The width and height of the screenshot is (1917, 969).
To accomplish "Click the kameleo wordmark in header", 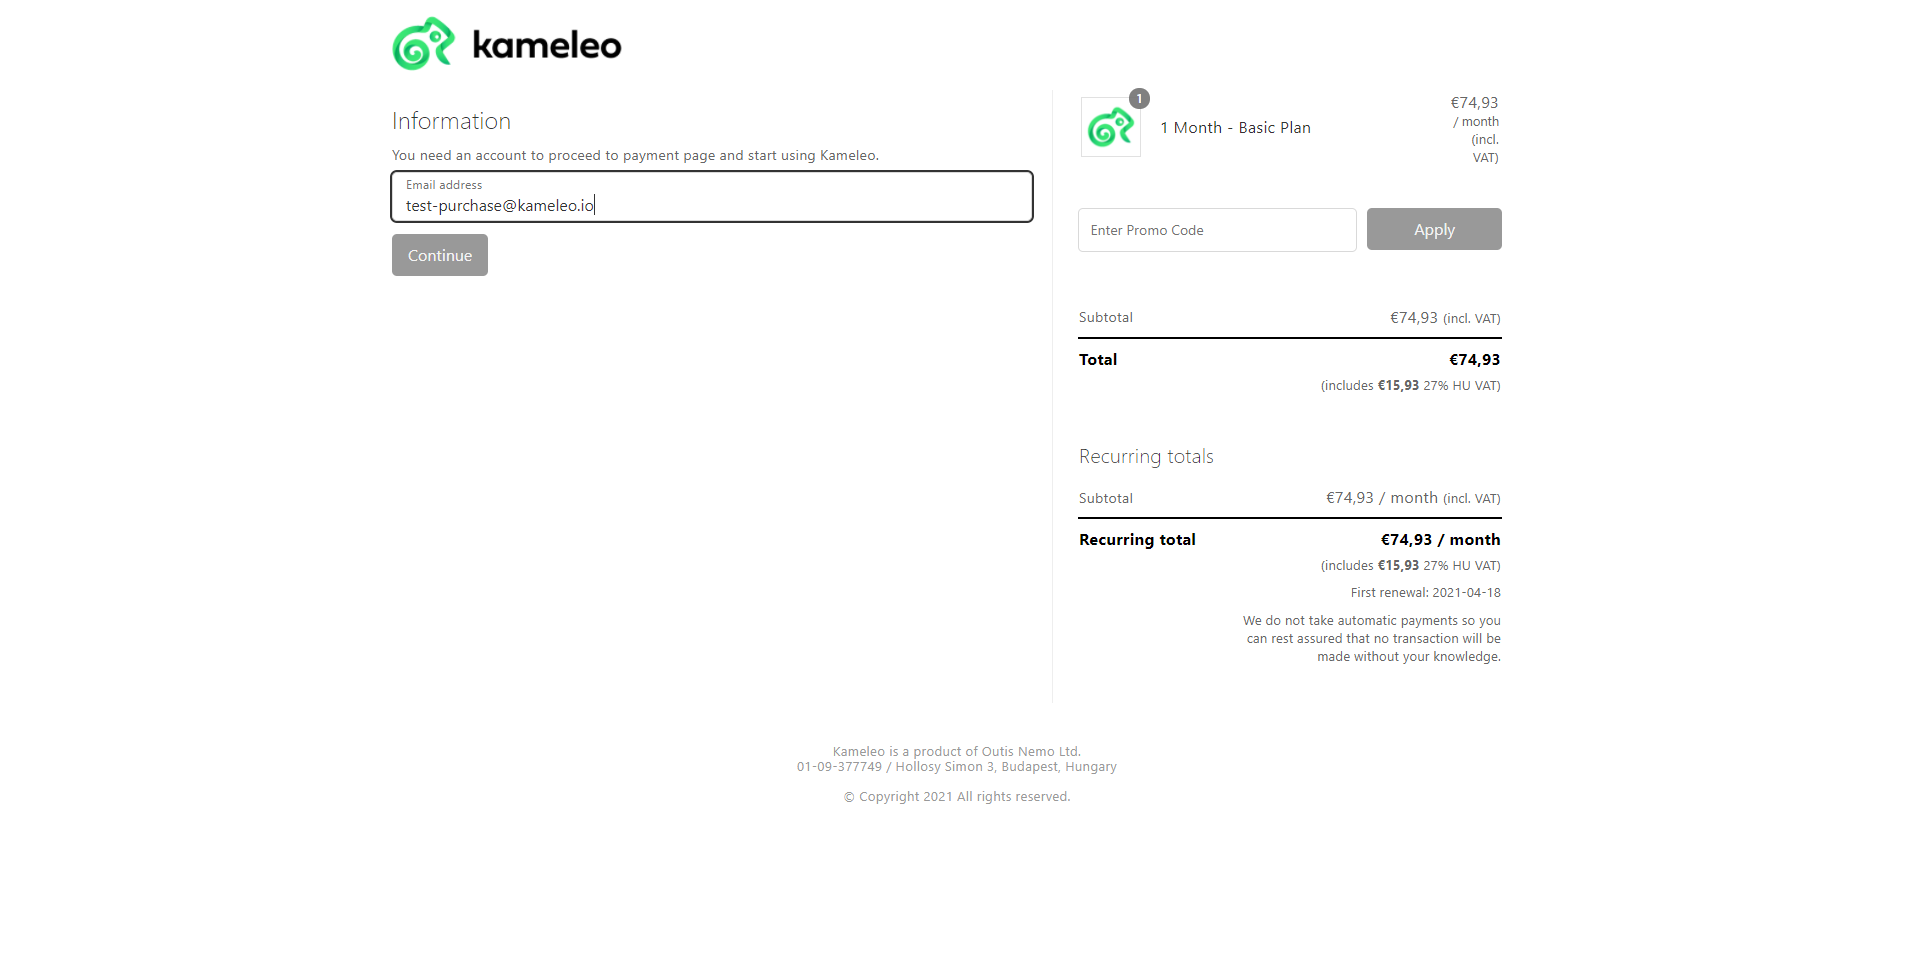I will pyautogui.click(x=547, y=45).
